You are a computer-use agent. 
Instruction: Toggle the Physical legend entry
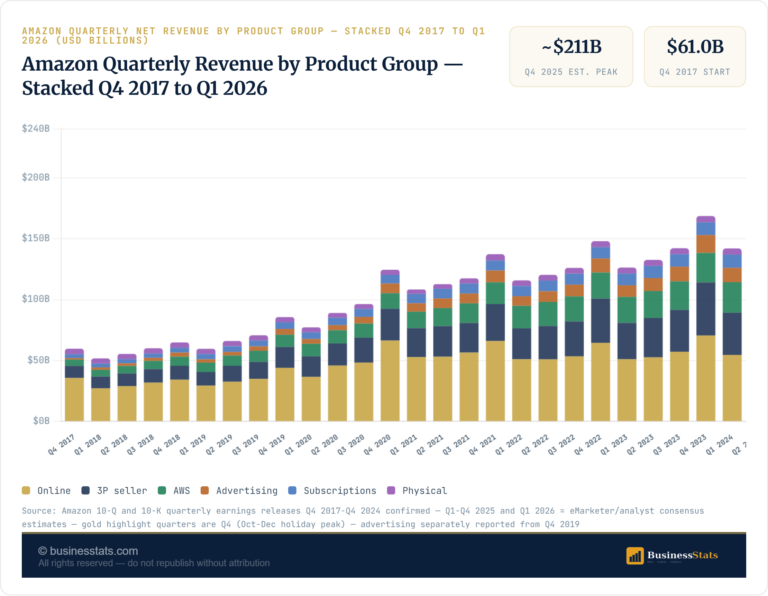(417, 491)
